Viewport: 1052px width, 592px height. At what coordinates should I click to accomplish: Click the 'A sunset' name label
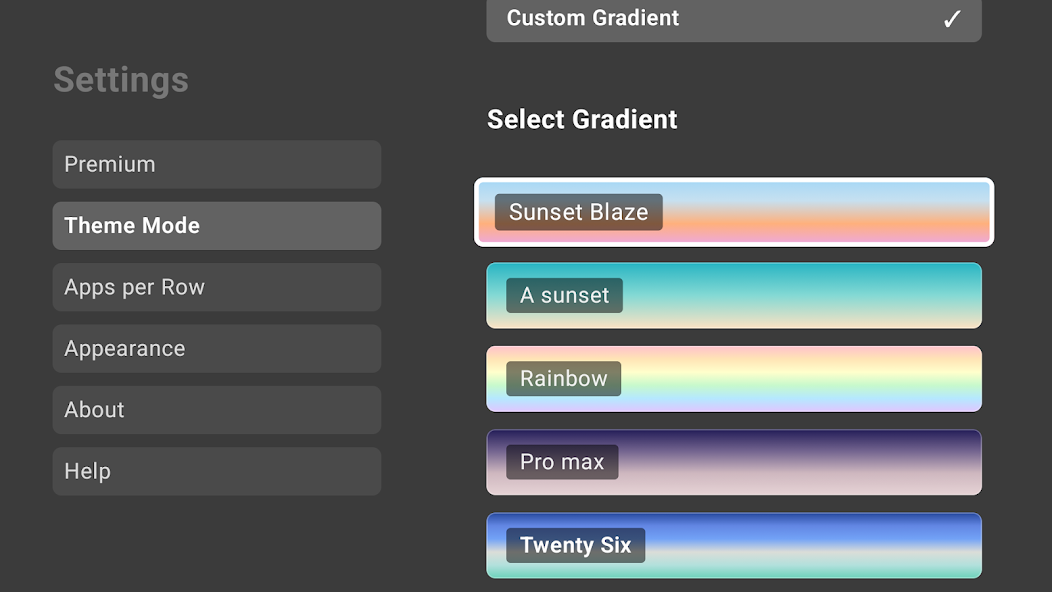(564, 296)
